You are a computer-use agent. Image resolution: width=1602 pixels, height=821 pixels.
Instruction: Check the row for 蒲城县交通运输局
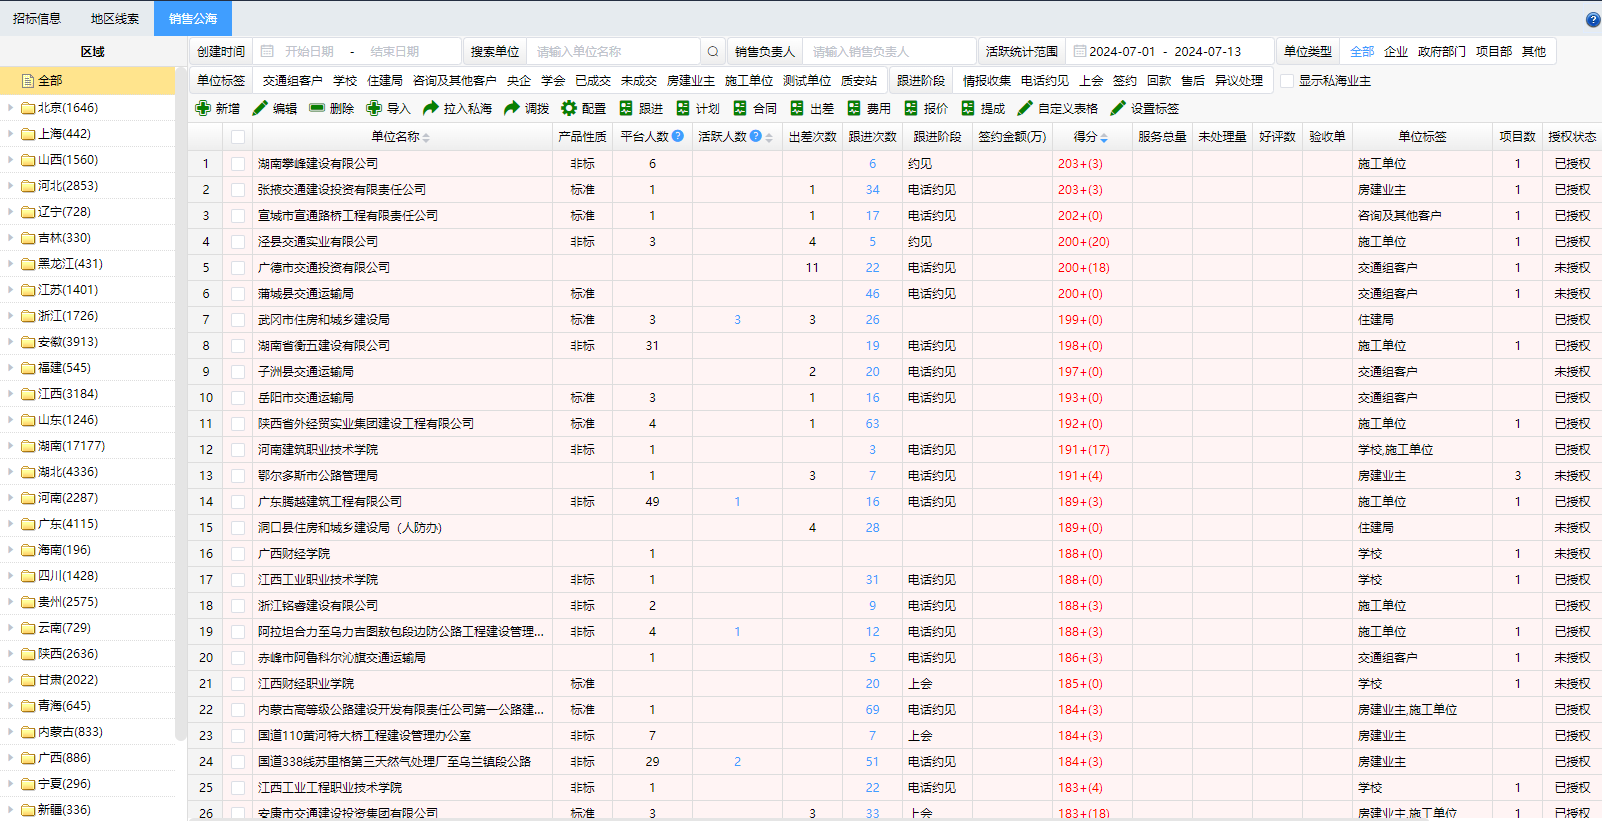238,293
